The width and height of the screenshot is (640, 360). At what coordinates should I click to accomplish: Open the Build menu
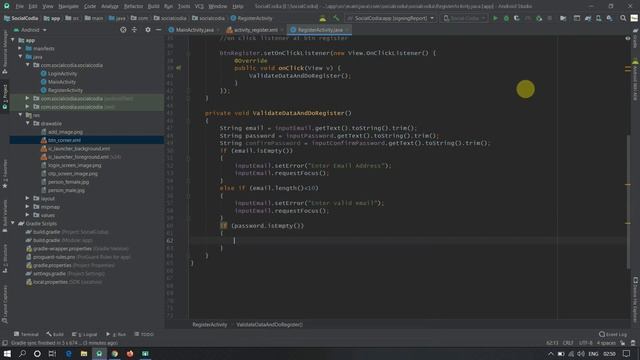(153, 6)
